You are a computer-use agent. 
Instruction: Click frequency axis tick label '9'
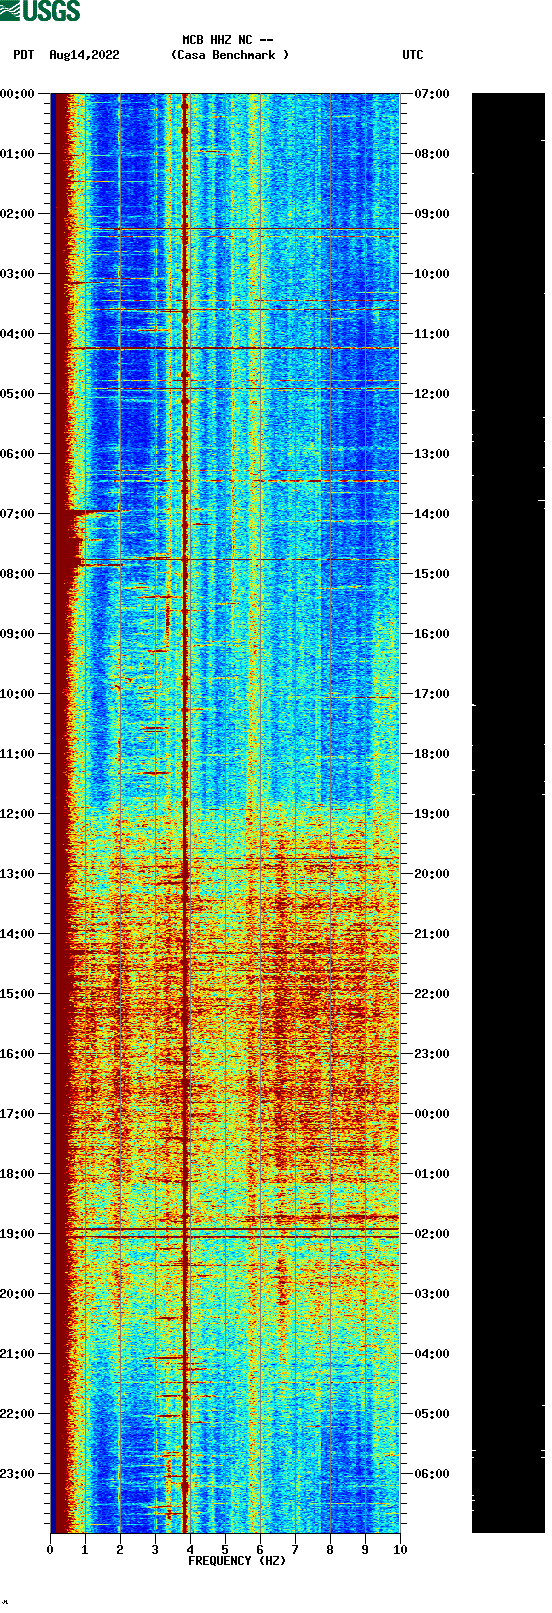365,1550
